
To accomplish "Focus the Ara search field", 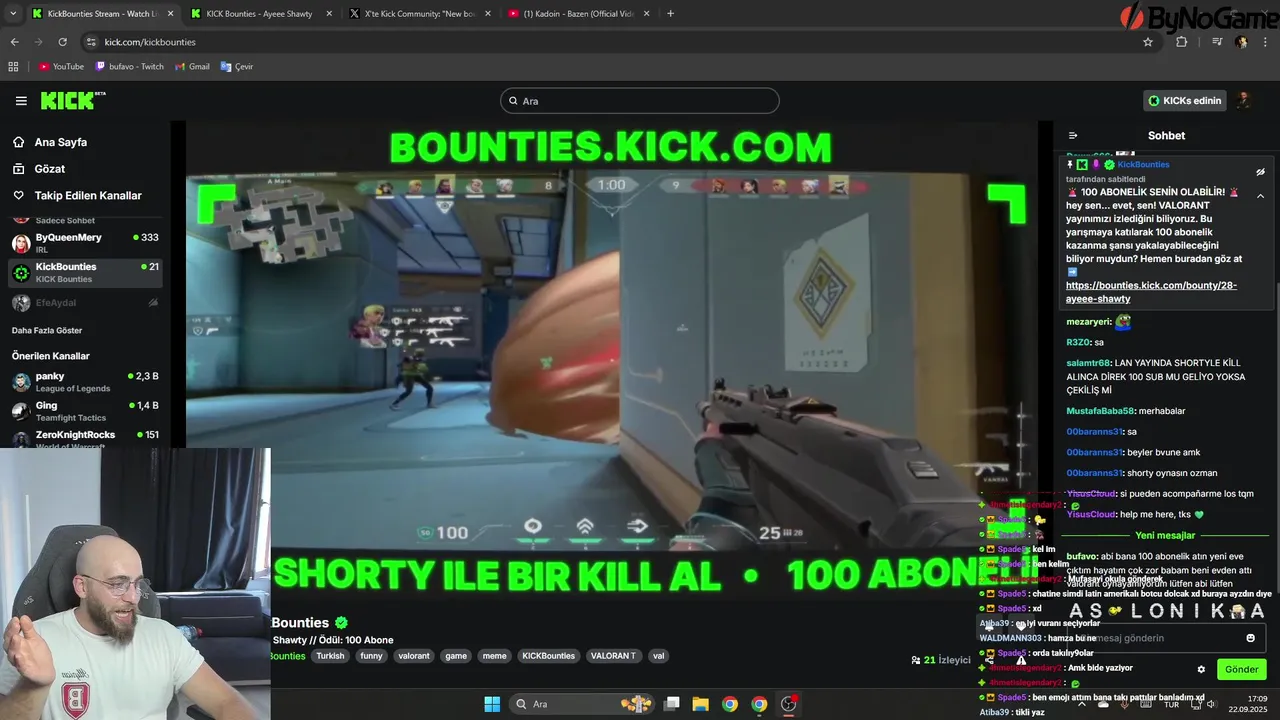I will (640, 101).
